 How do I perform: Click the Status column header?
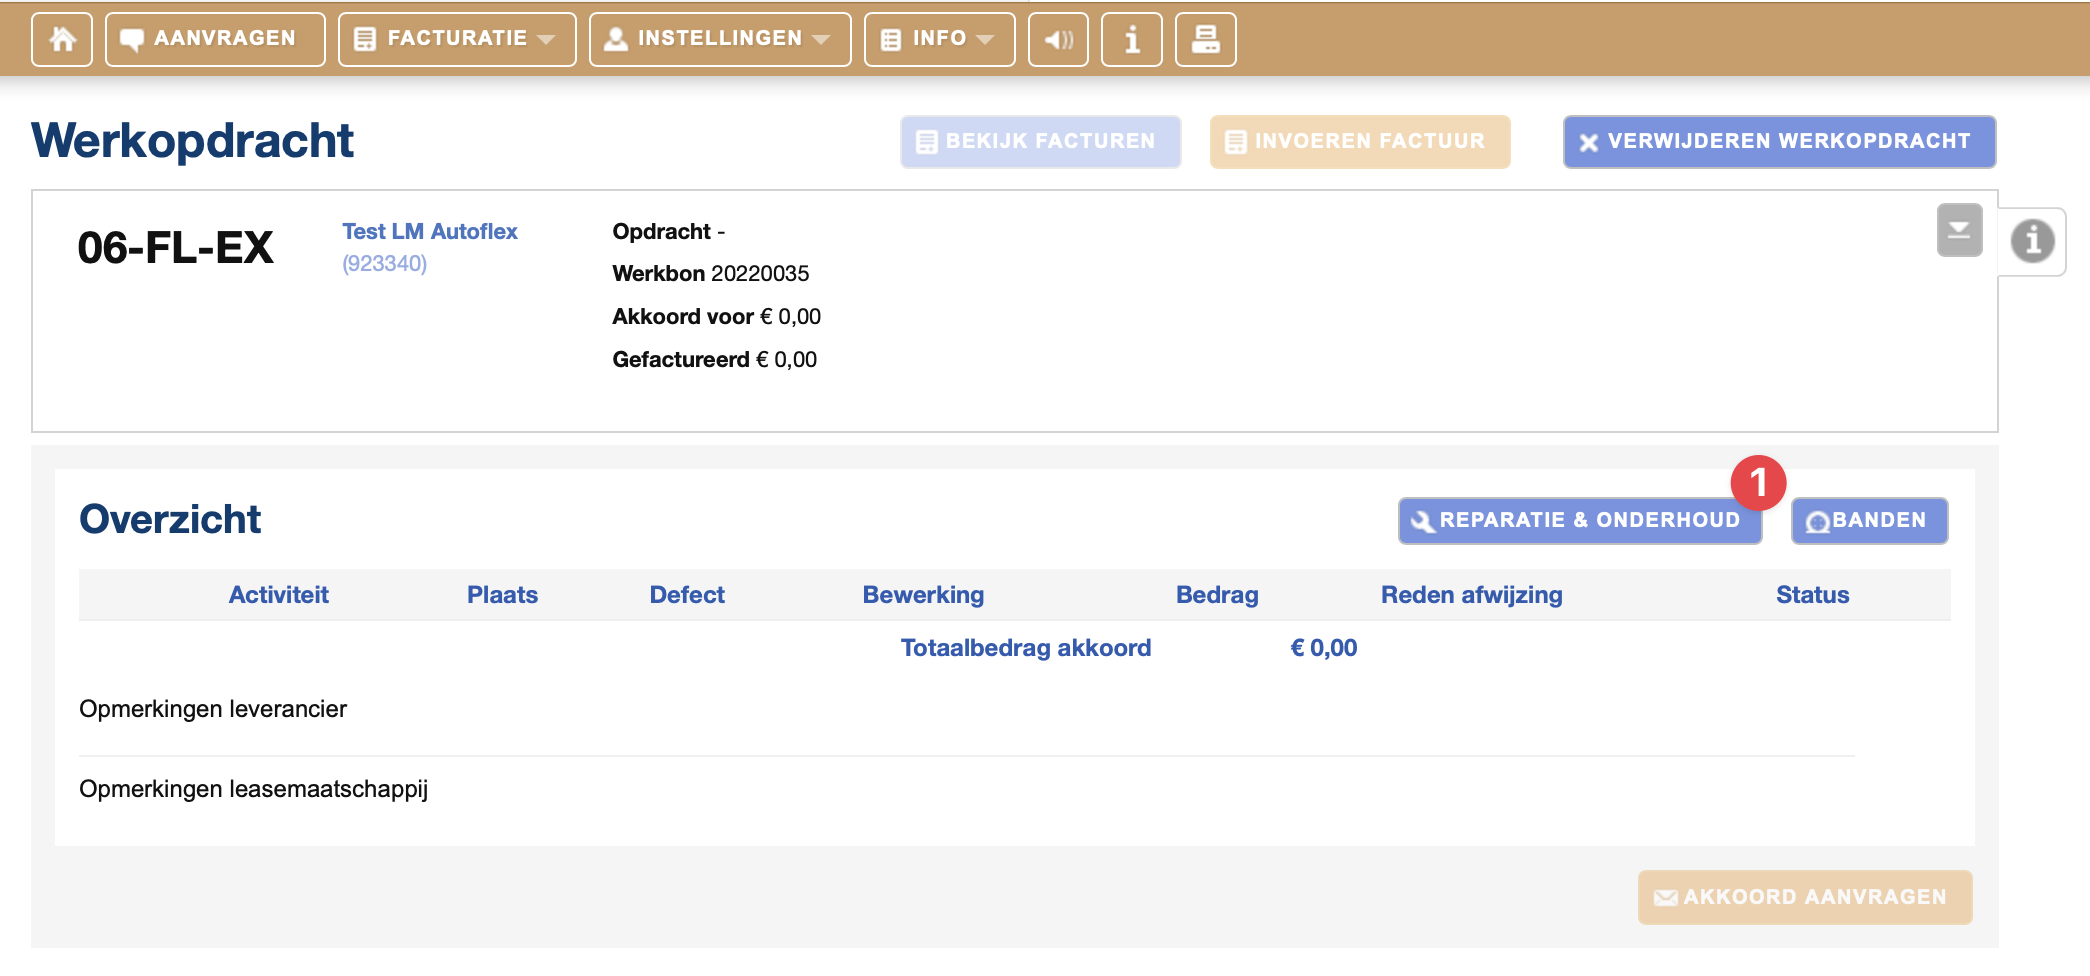[1811, 595]
